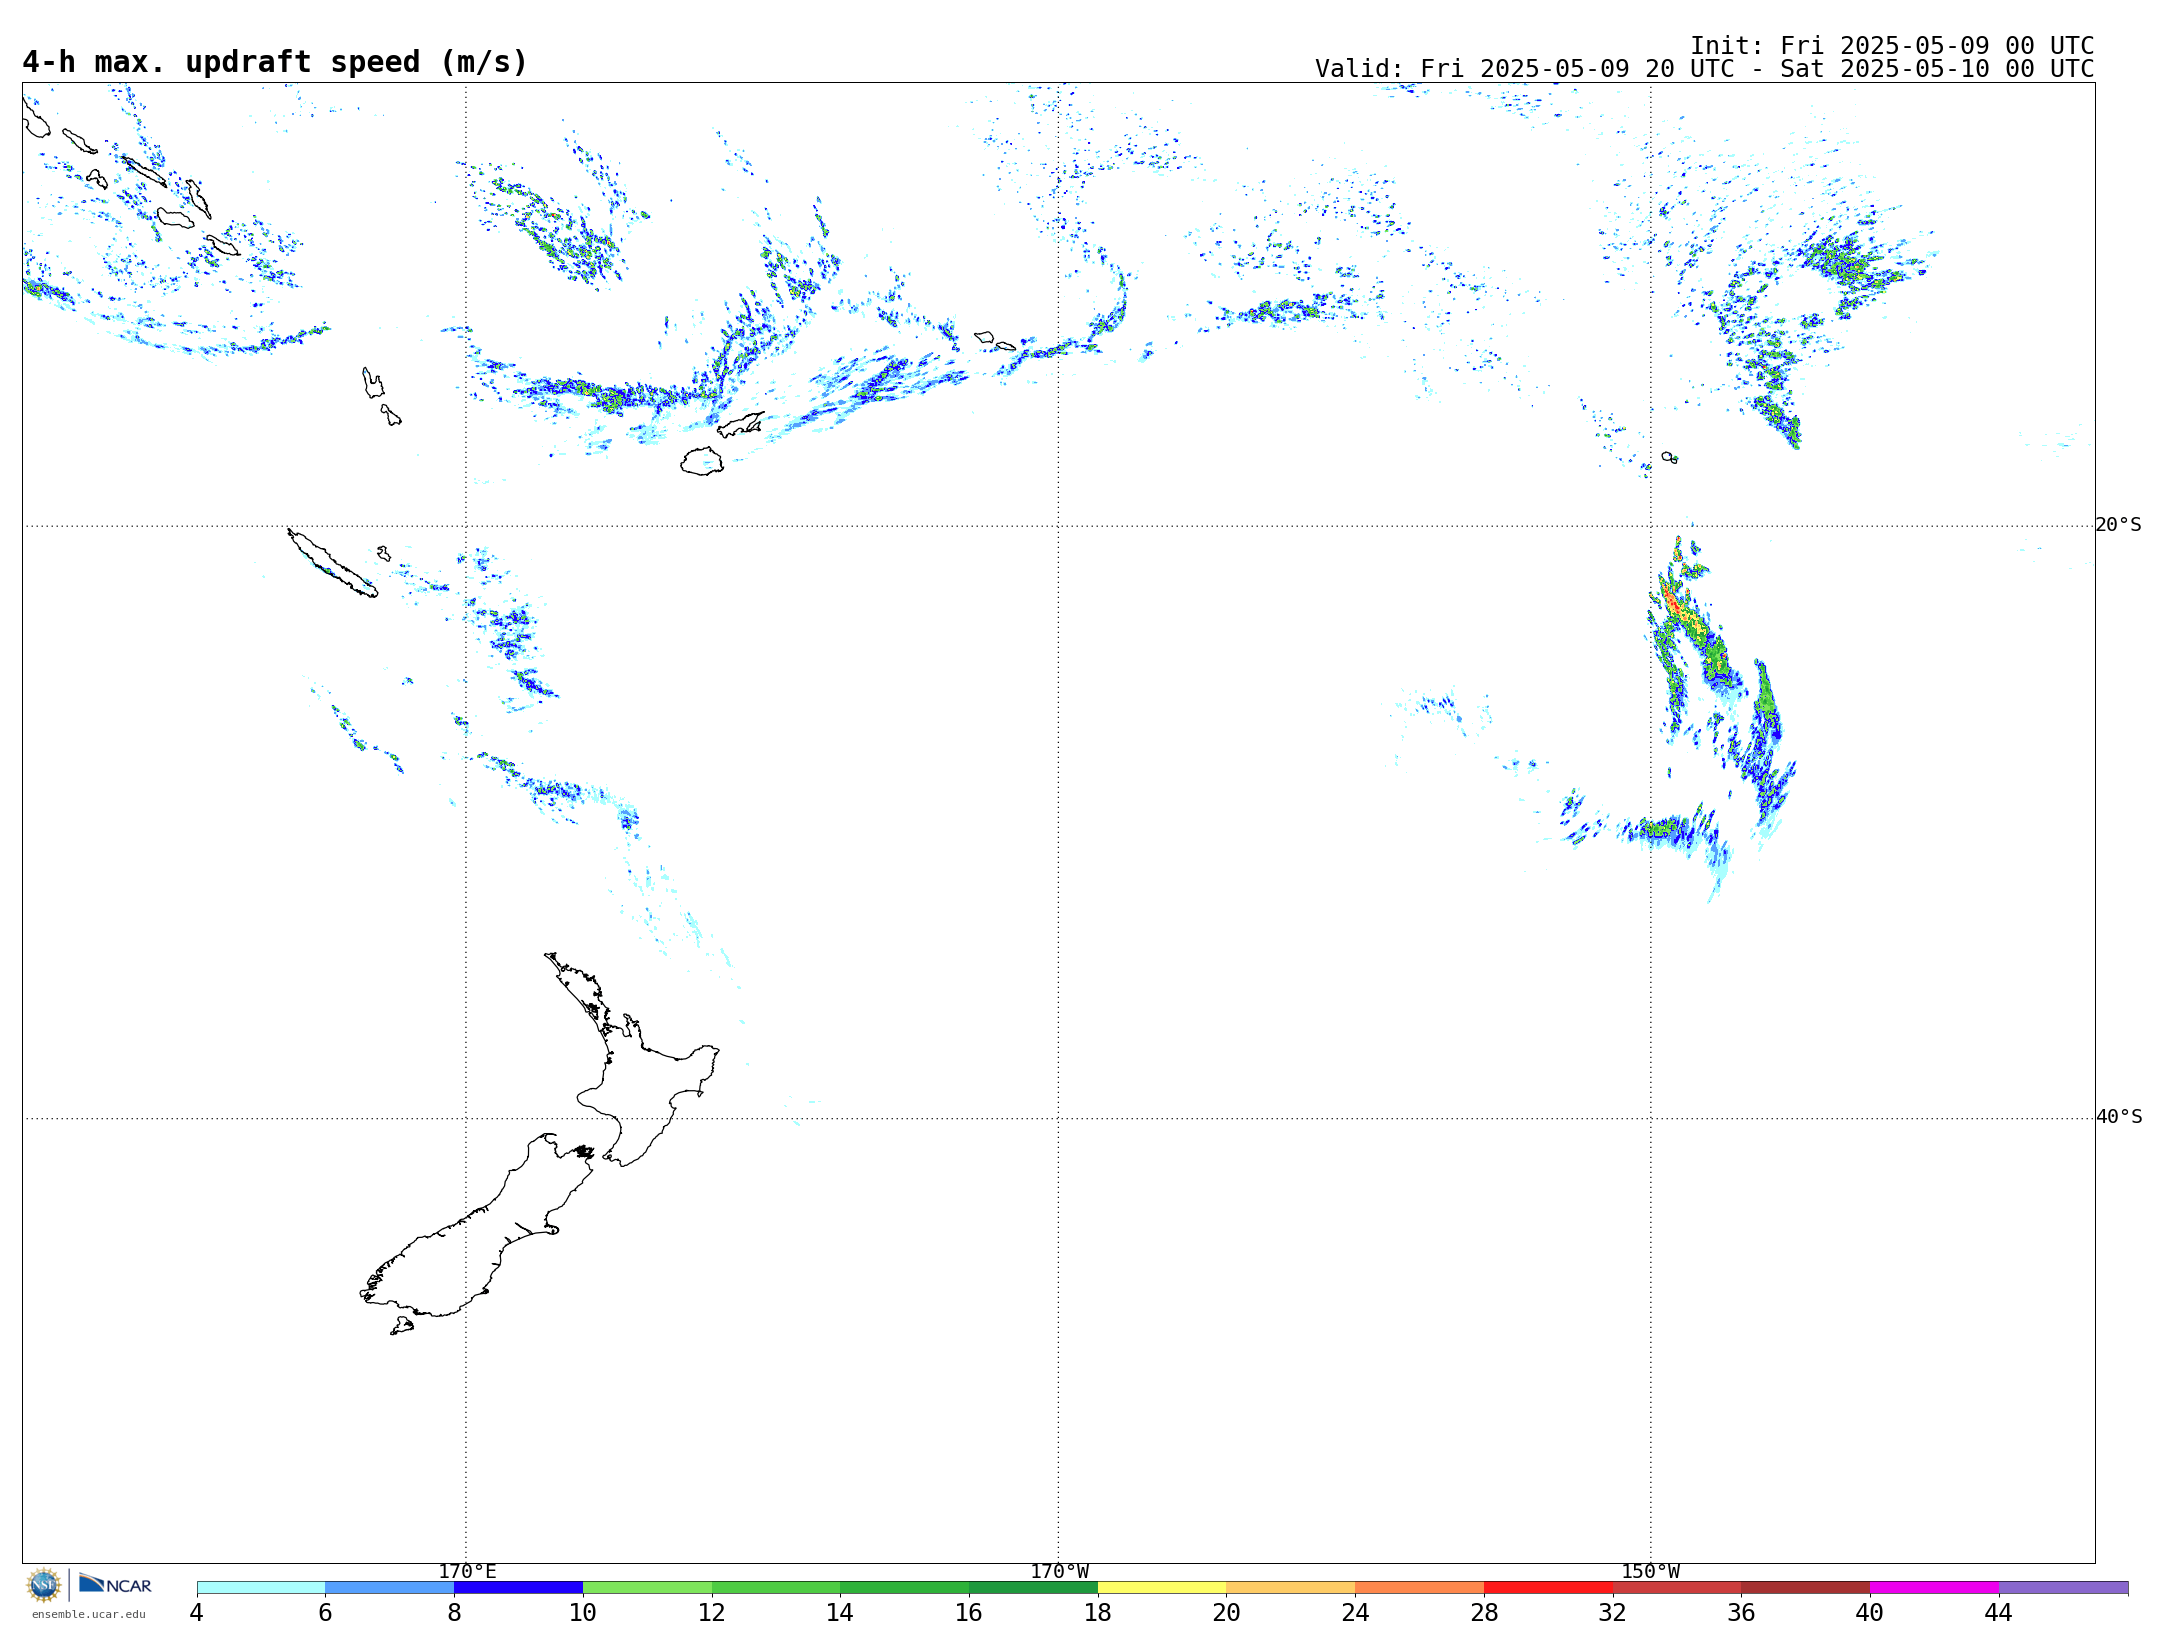This screenshot has width=2160, height=1626.
Task: Pick the light orange 20-24 colorbar swatch
Action: [1291, 1588]
